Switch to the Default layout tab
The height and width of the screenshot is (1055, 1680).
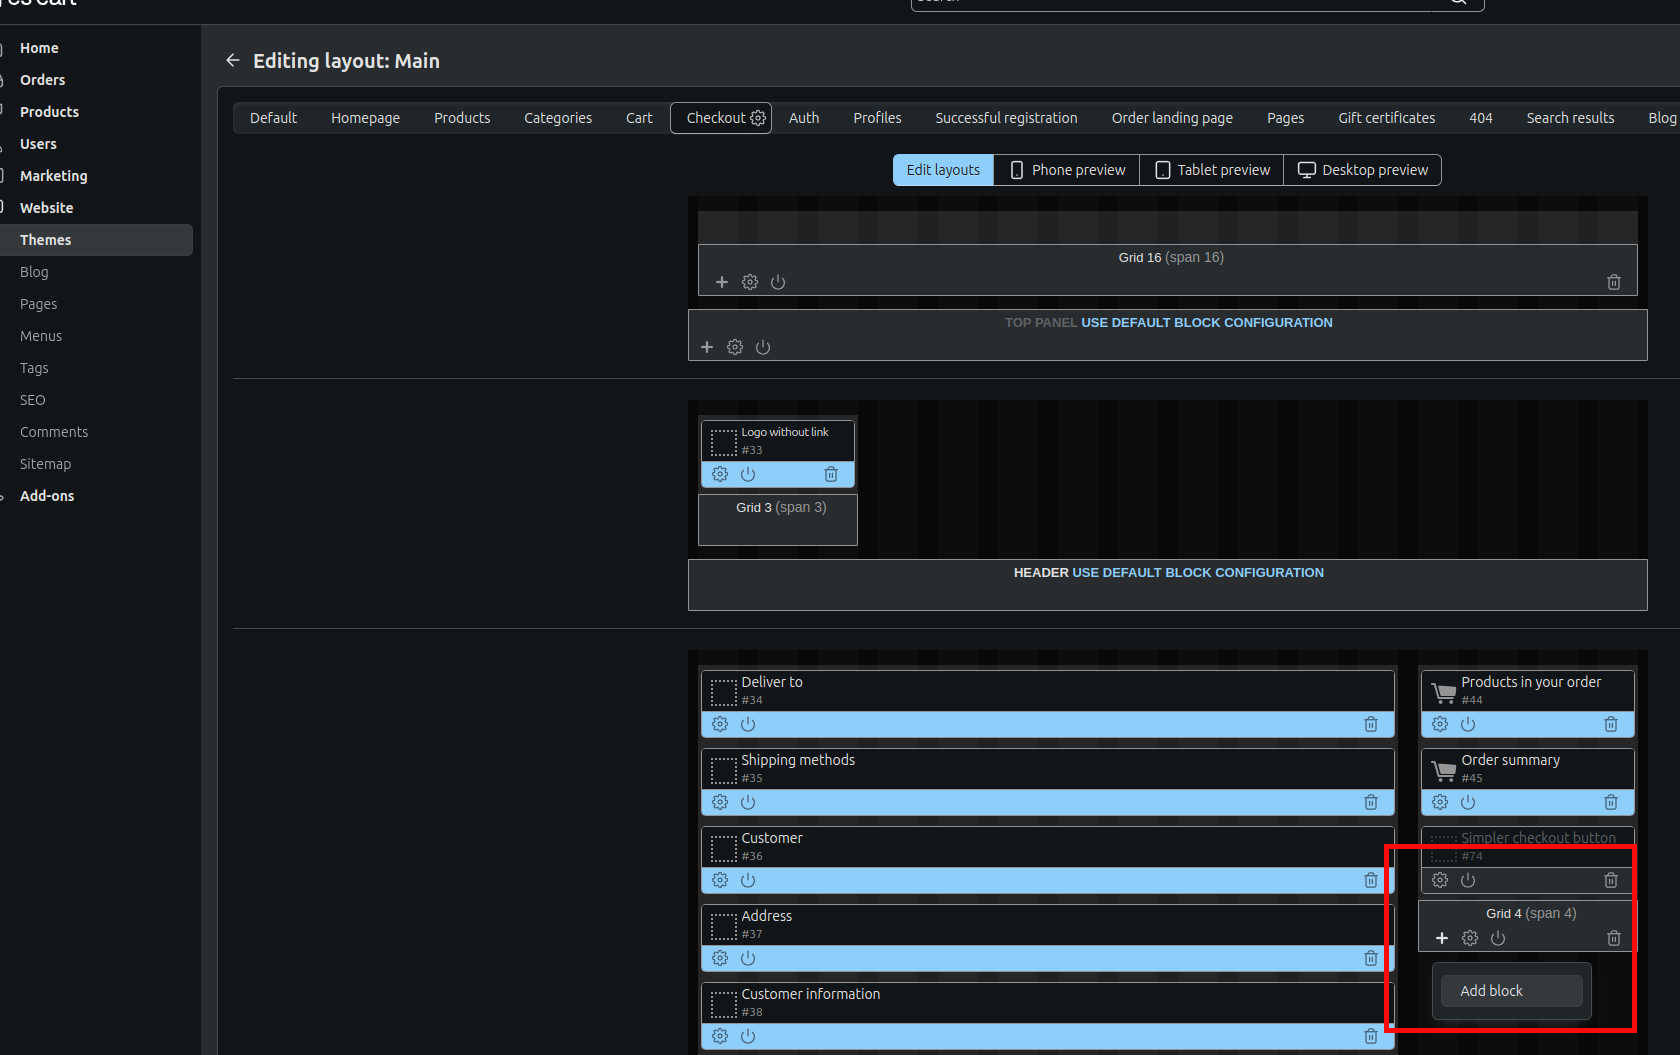coord(273,118)
